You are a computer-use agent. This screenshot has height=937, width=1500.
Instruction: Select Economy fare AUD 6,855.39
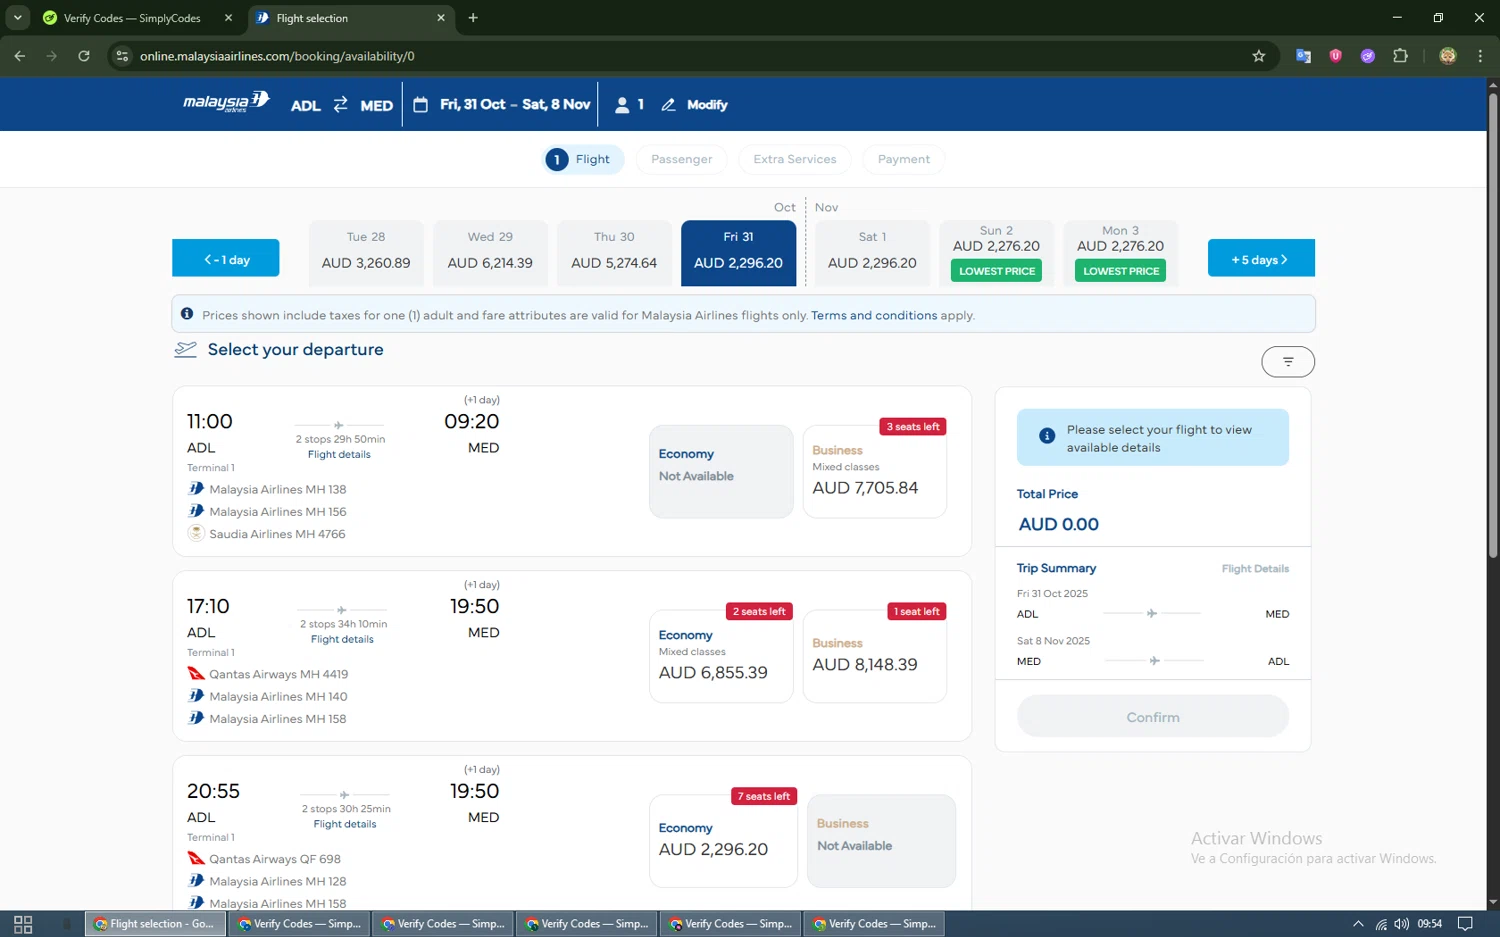coord(721,656)
